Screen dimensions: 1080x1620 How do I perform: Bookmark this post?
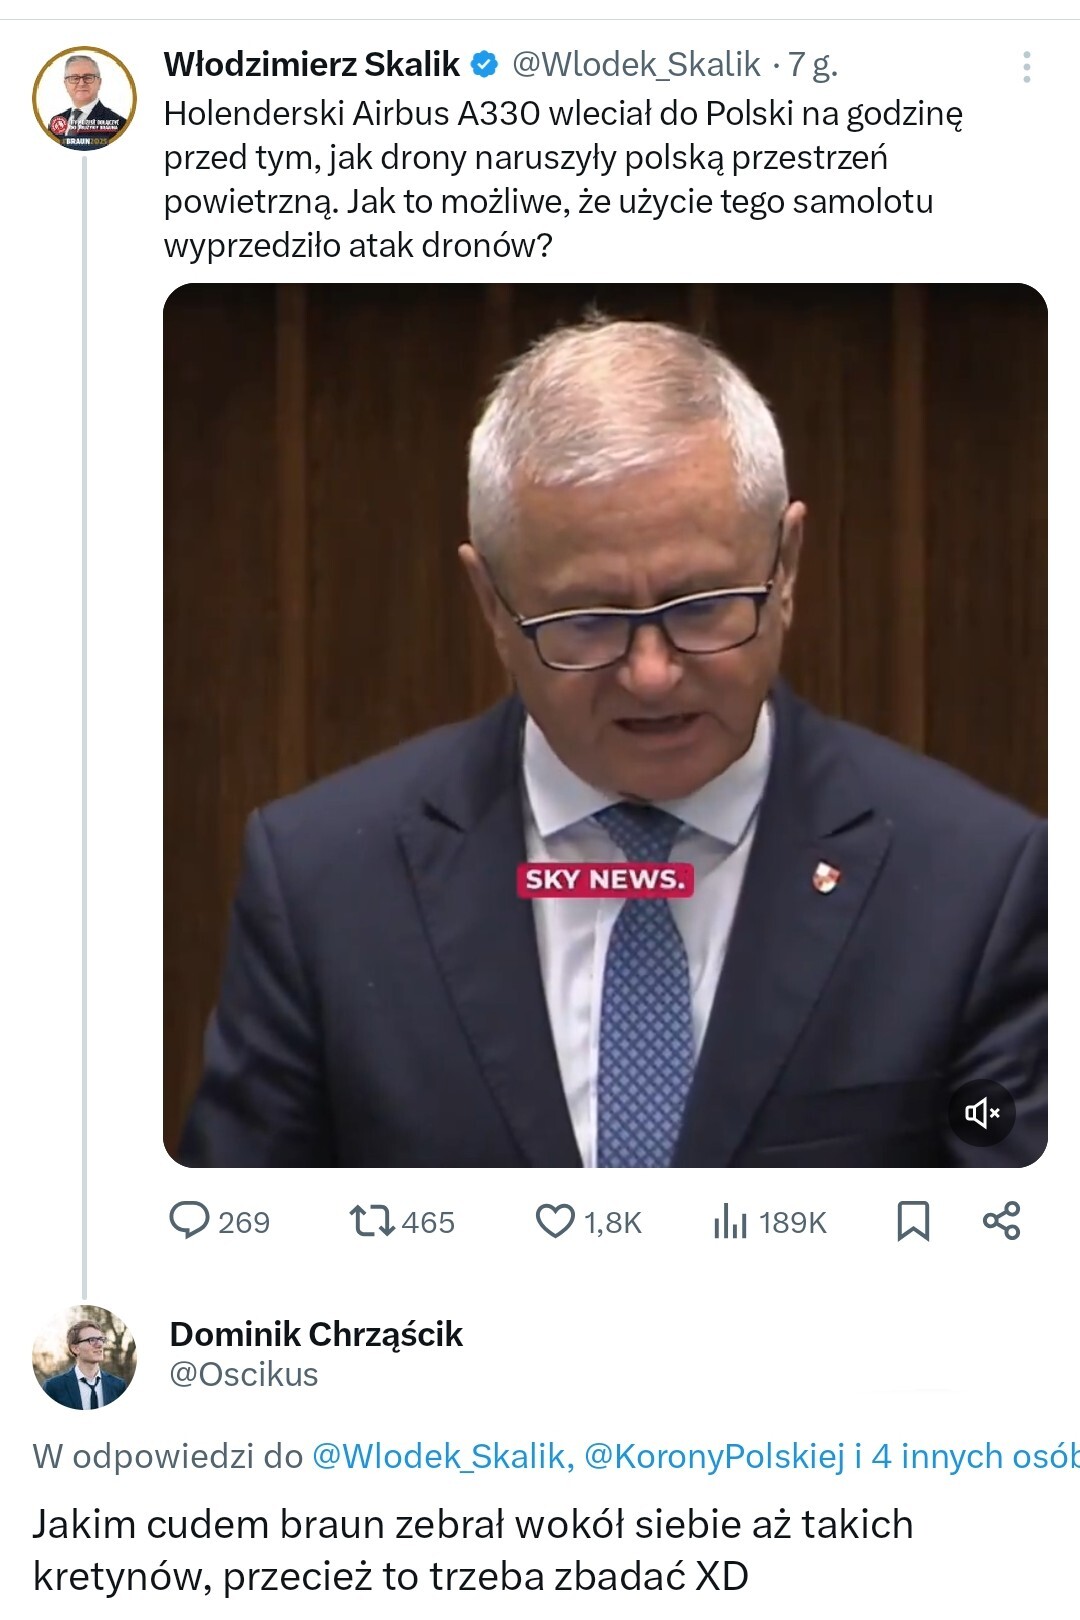[x=912, y=1221]
